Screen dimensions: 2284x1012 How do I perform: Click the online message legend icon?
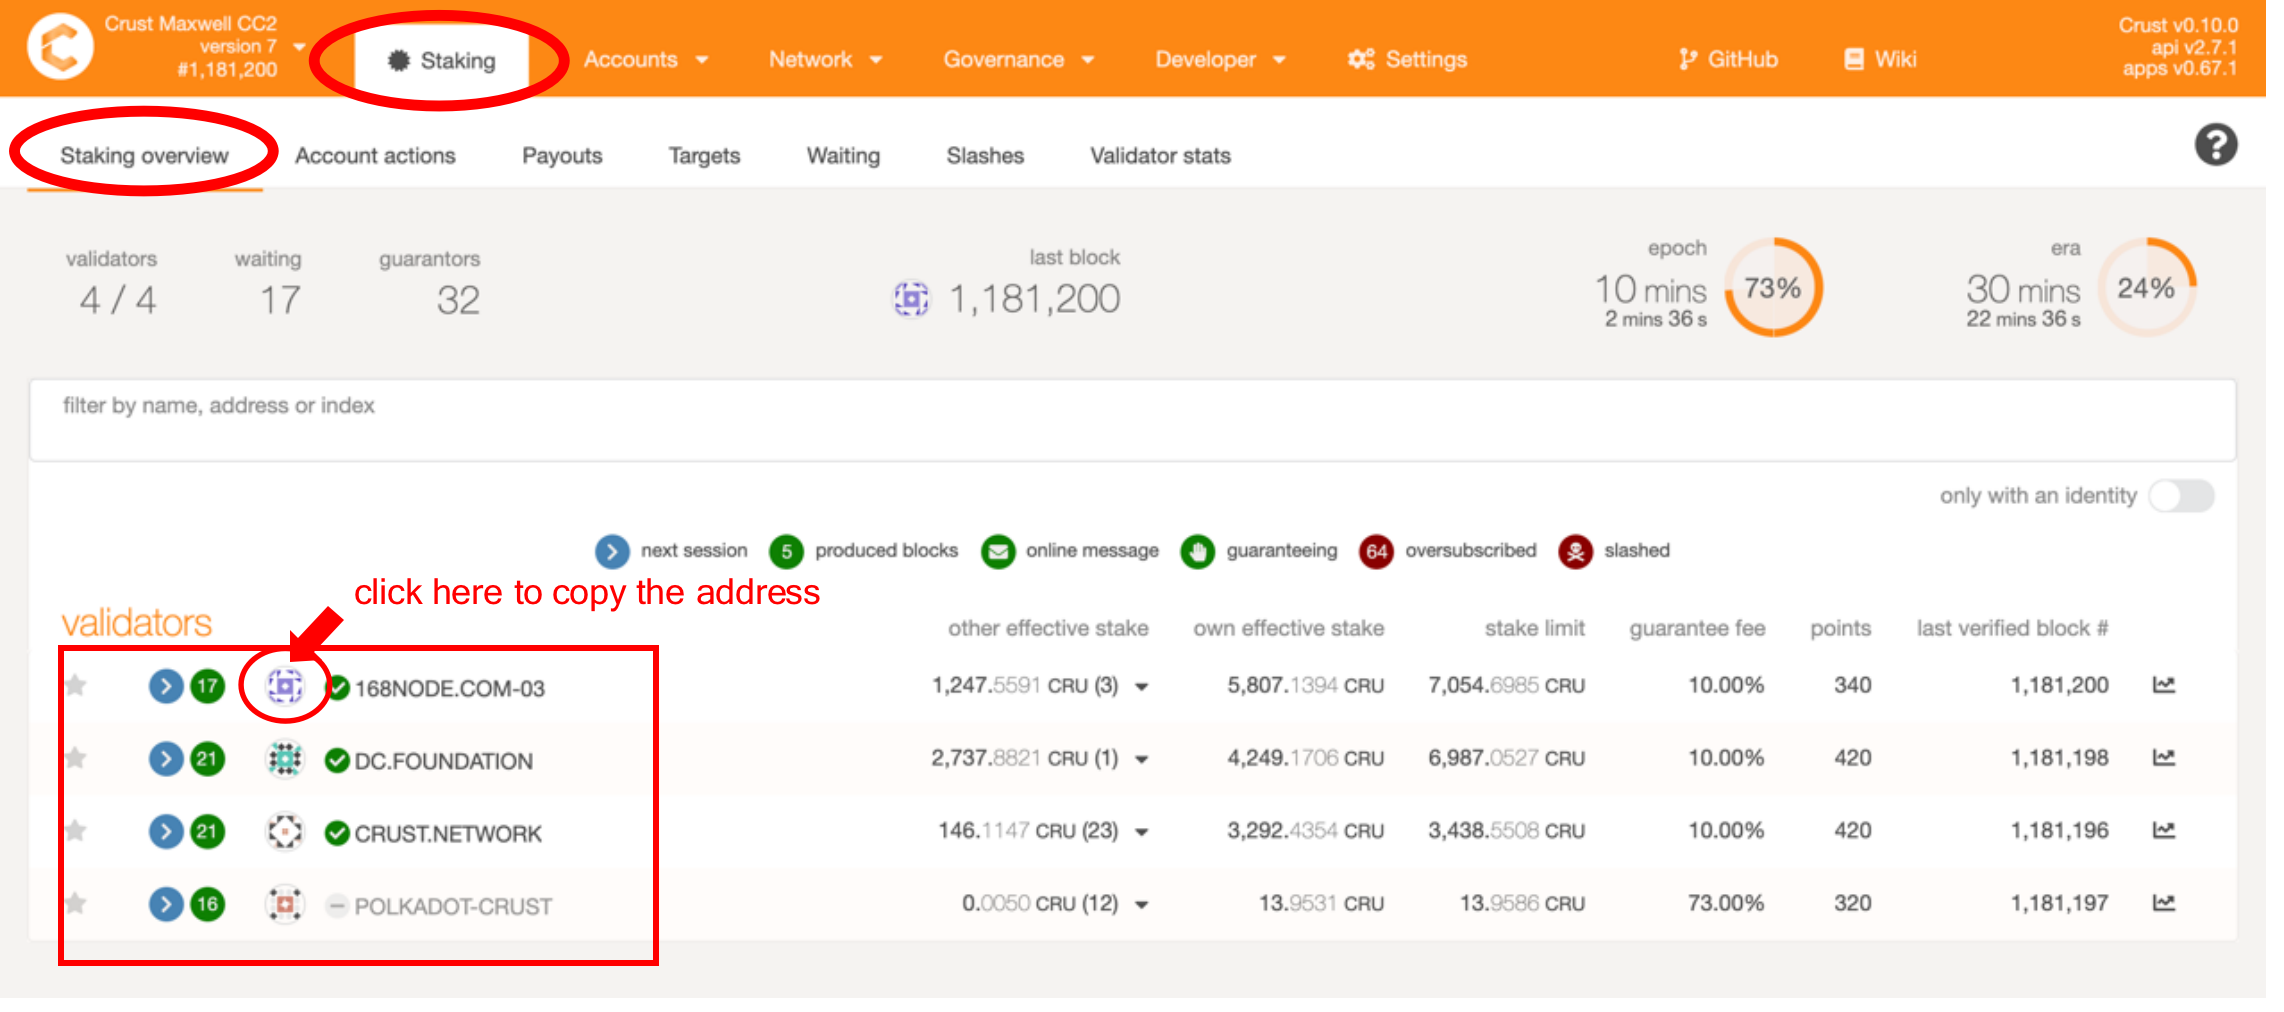998,551
